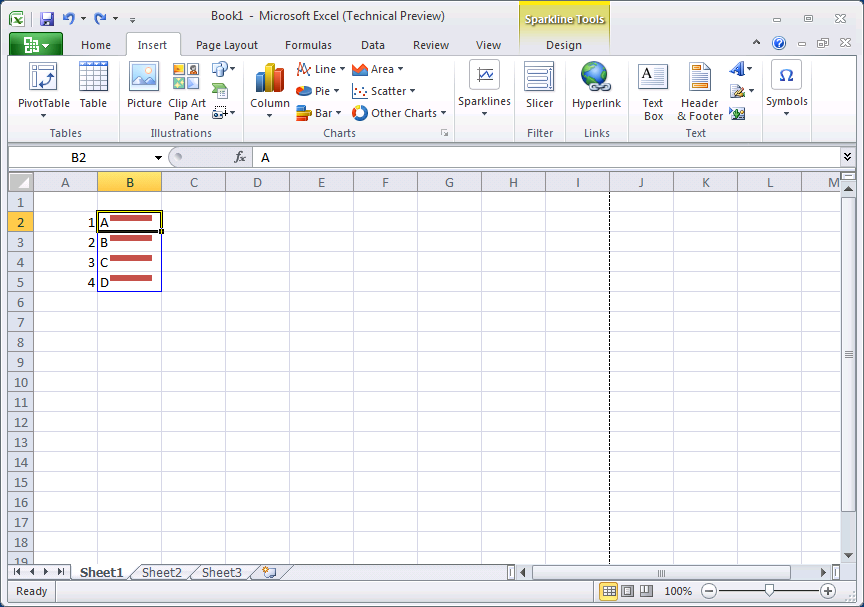Insert a Text Box
Viewport: 864px width, 607px height.
(x=653, y=91)
